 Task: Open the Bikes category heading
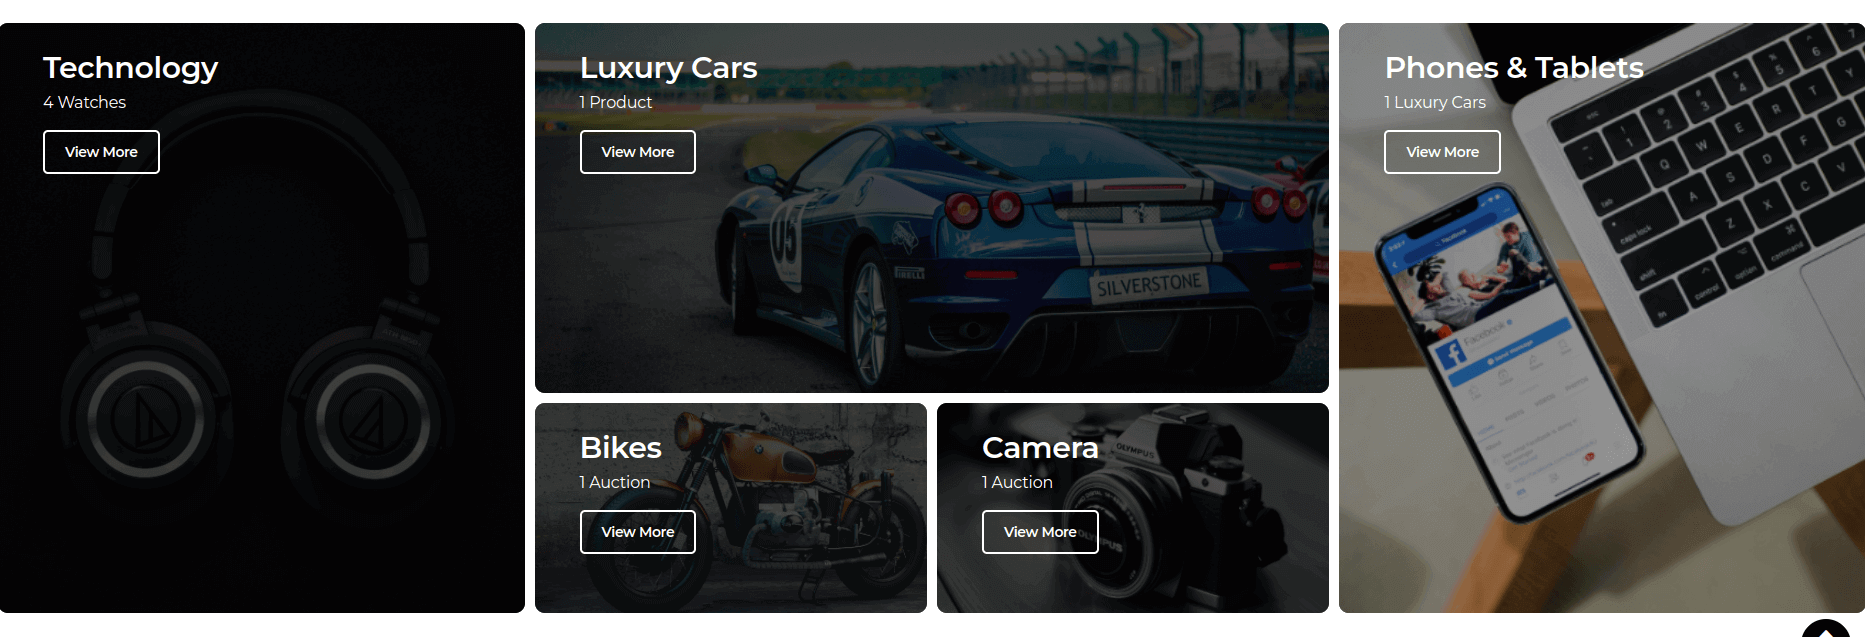[x=621, y=448]
